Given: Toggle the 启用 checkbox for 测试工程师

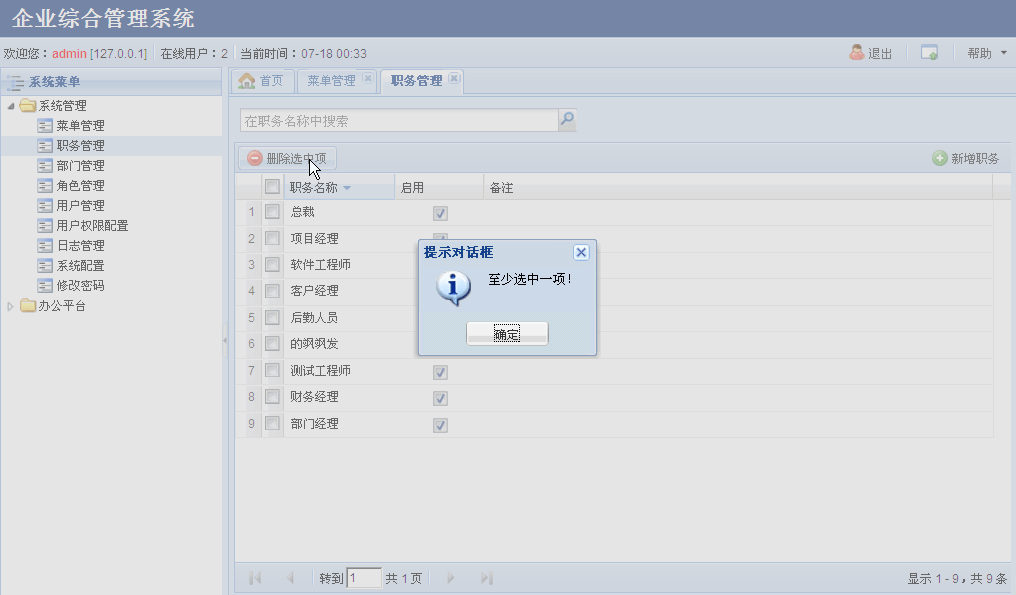Looking at the screenshot, I should pos(440,372).
